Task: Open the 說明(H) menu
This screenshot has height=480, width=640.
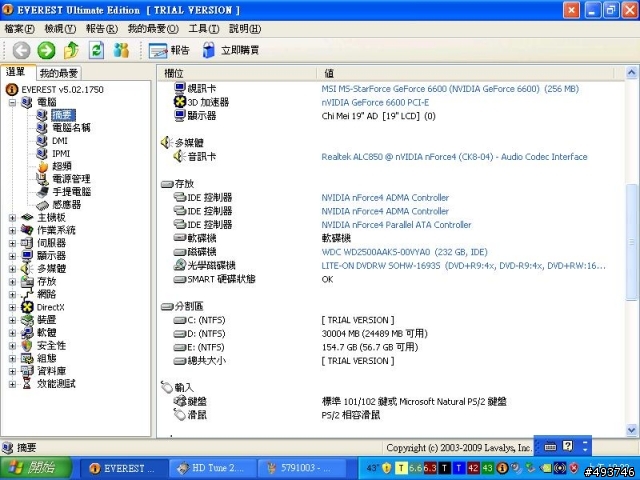Action: coord(245,29)
